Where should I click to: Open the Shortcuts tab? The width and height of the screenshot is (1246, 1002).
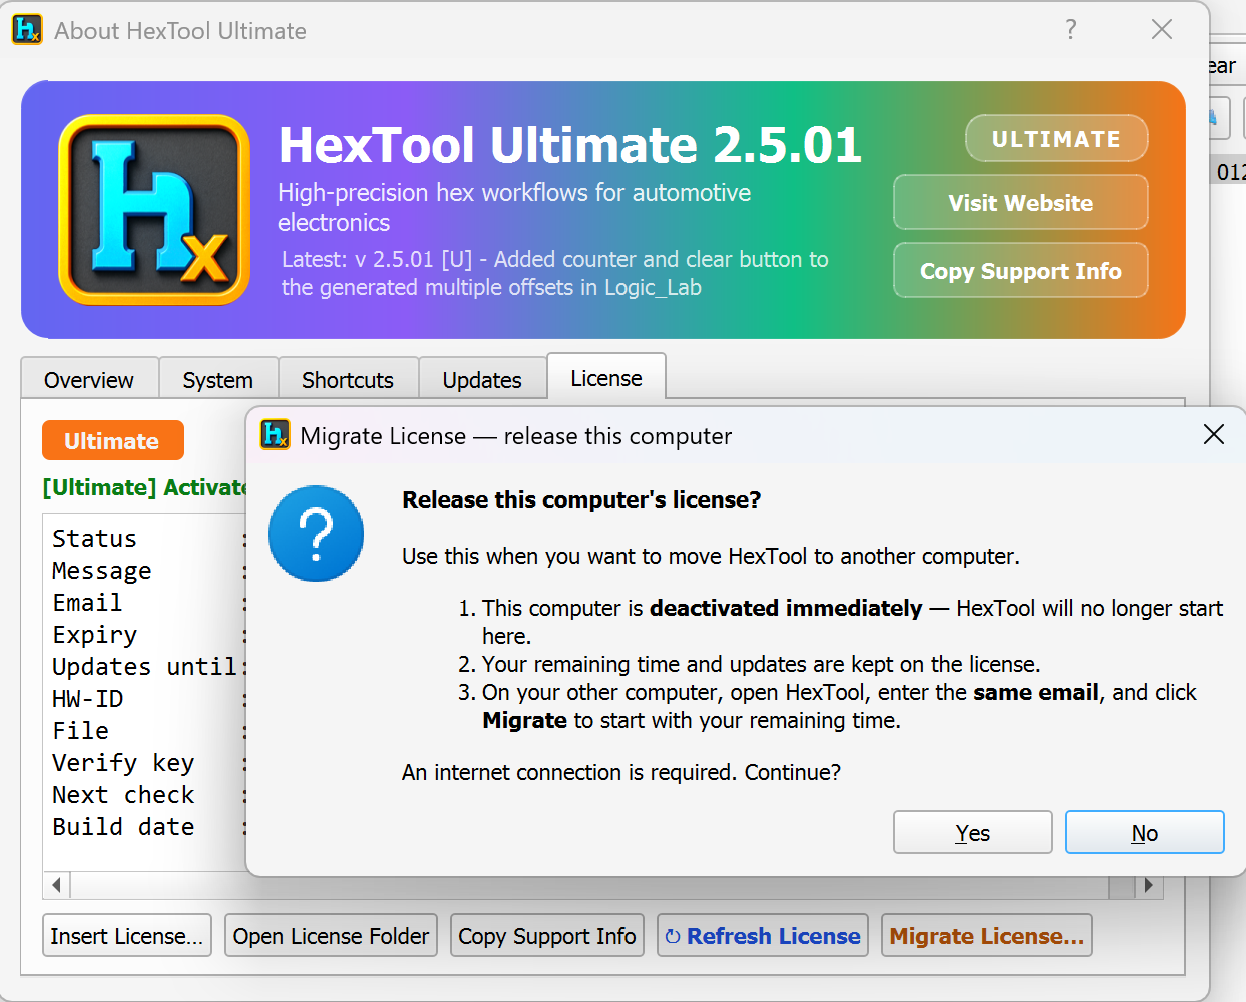(x=348, y=380)
